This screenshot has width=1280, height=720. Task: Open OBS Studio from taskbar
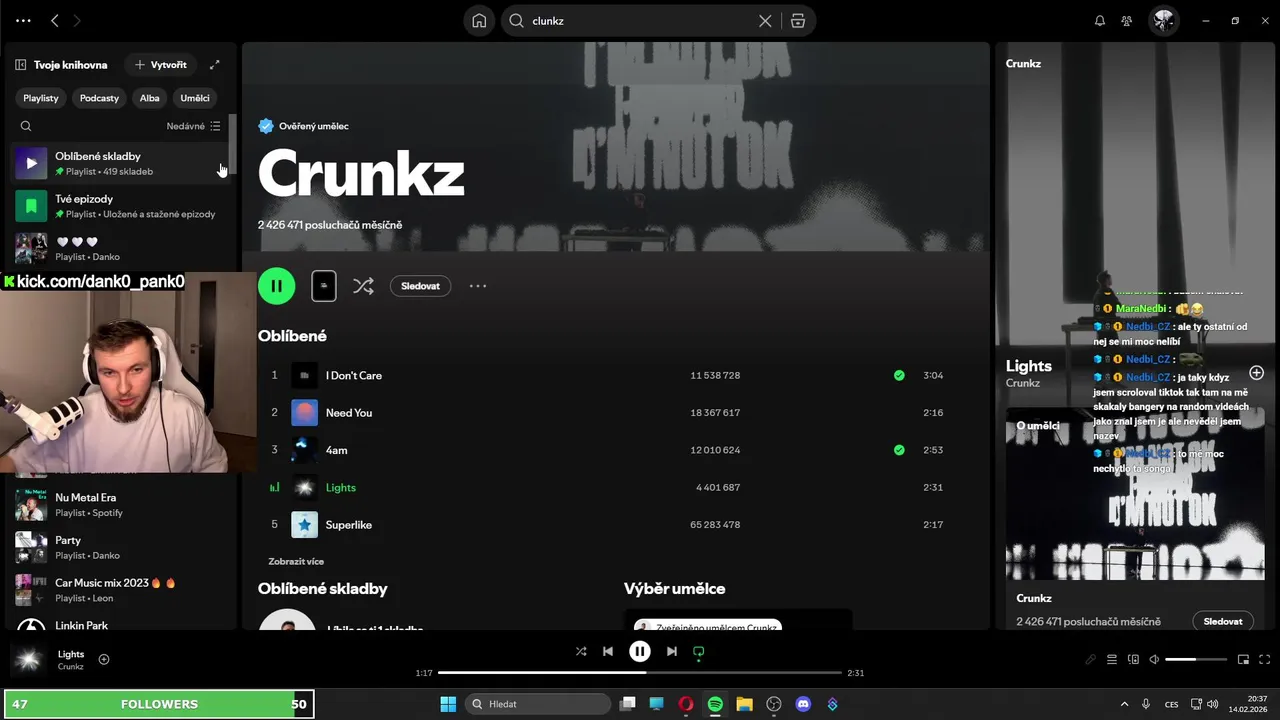774,704
